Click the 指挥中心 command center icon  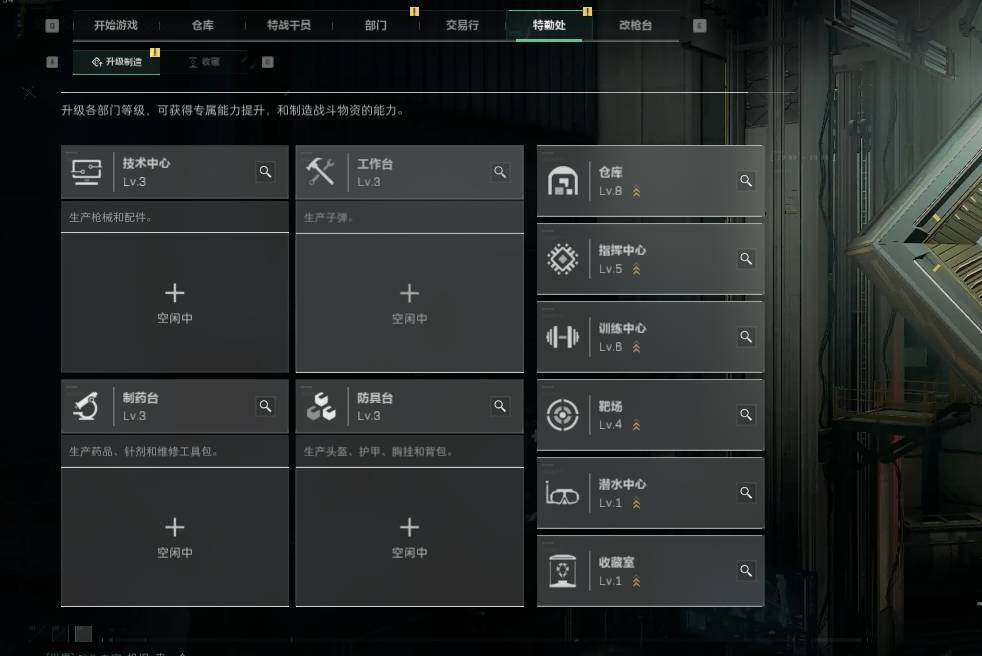562,259
